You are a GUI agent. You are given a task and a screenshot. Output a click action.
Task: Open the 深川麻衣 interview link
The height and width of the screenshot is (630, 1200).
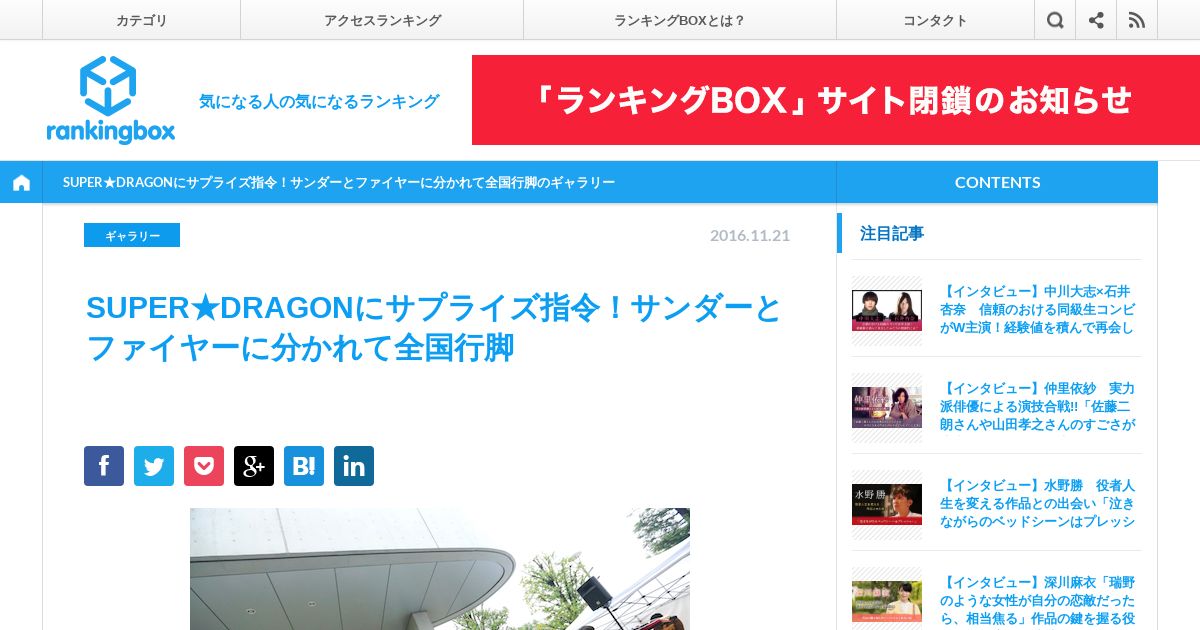(1038, 599)
